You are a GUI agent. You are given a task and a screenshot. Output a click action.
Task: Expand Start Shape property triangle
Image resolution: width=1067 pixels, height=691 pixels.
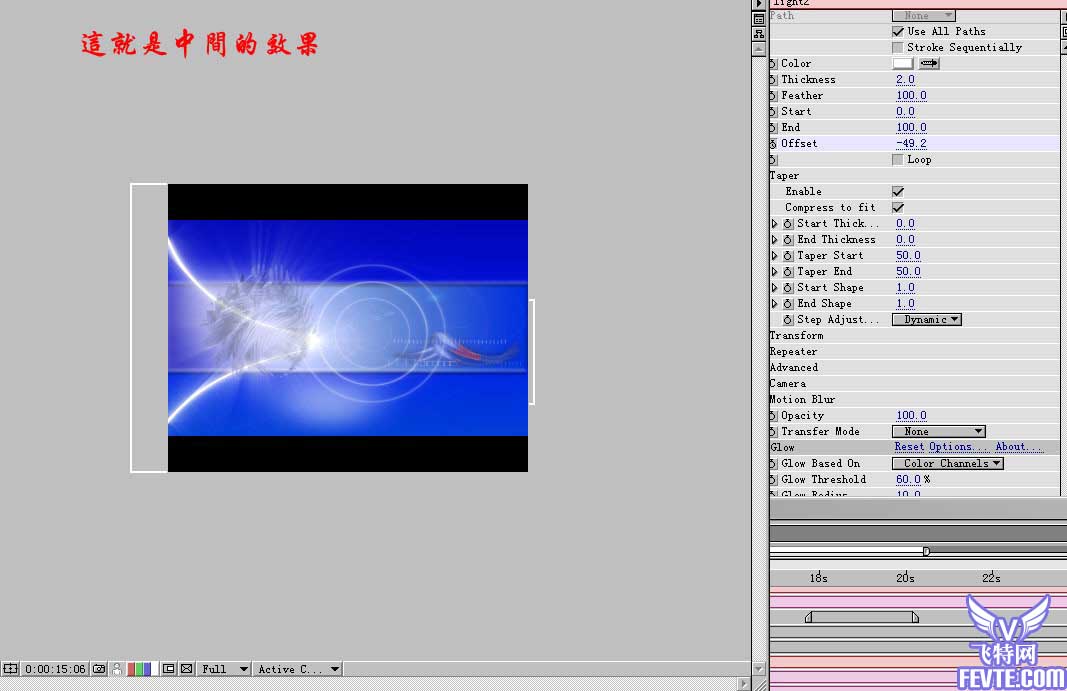click(774, 287)
